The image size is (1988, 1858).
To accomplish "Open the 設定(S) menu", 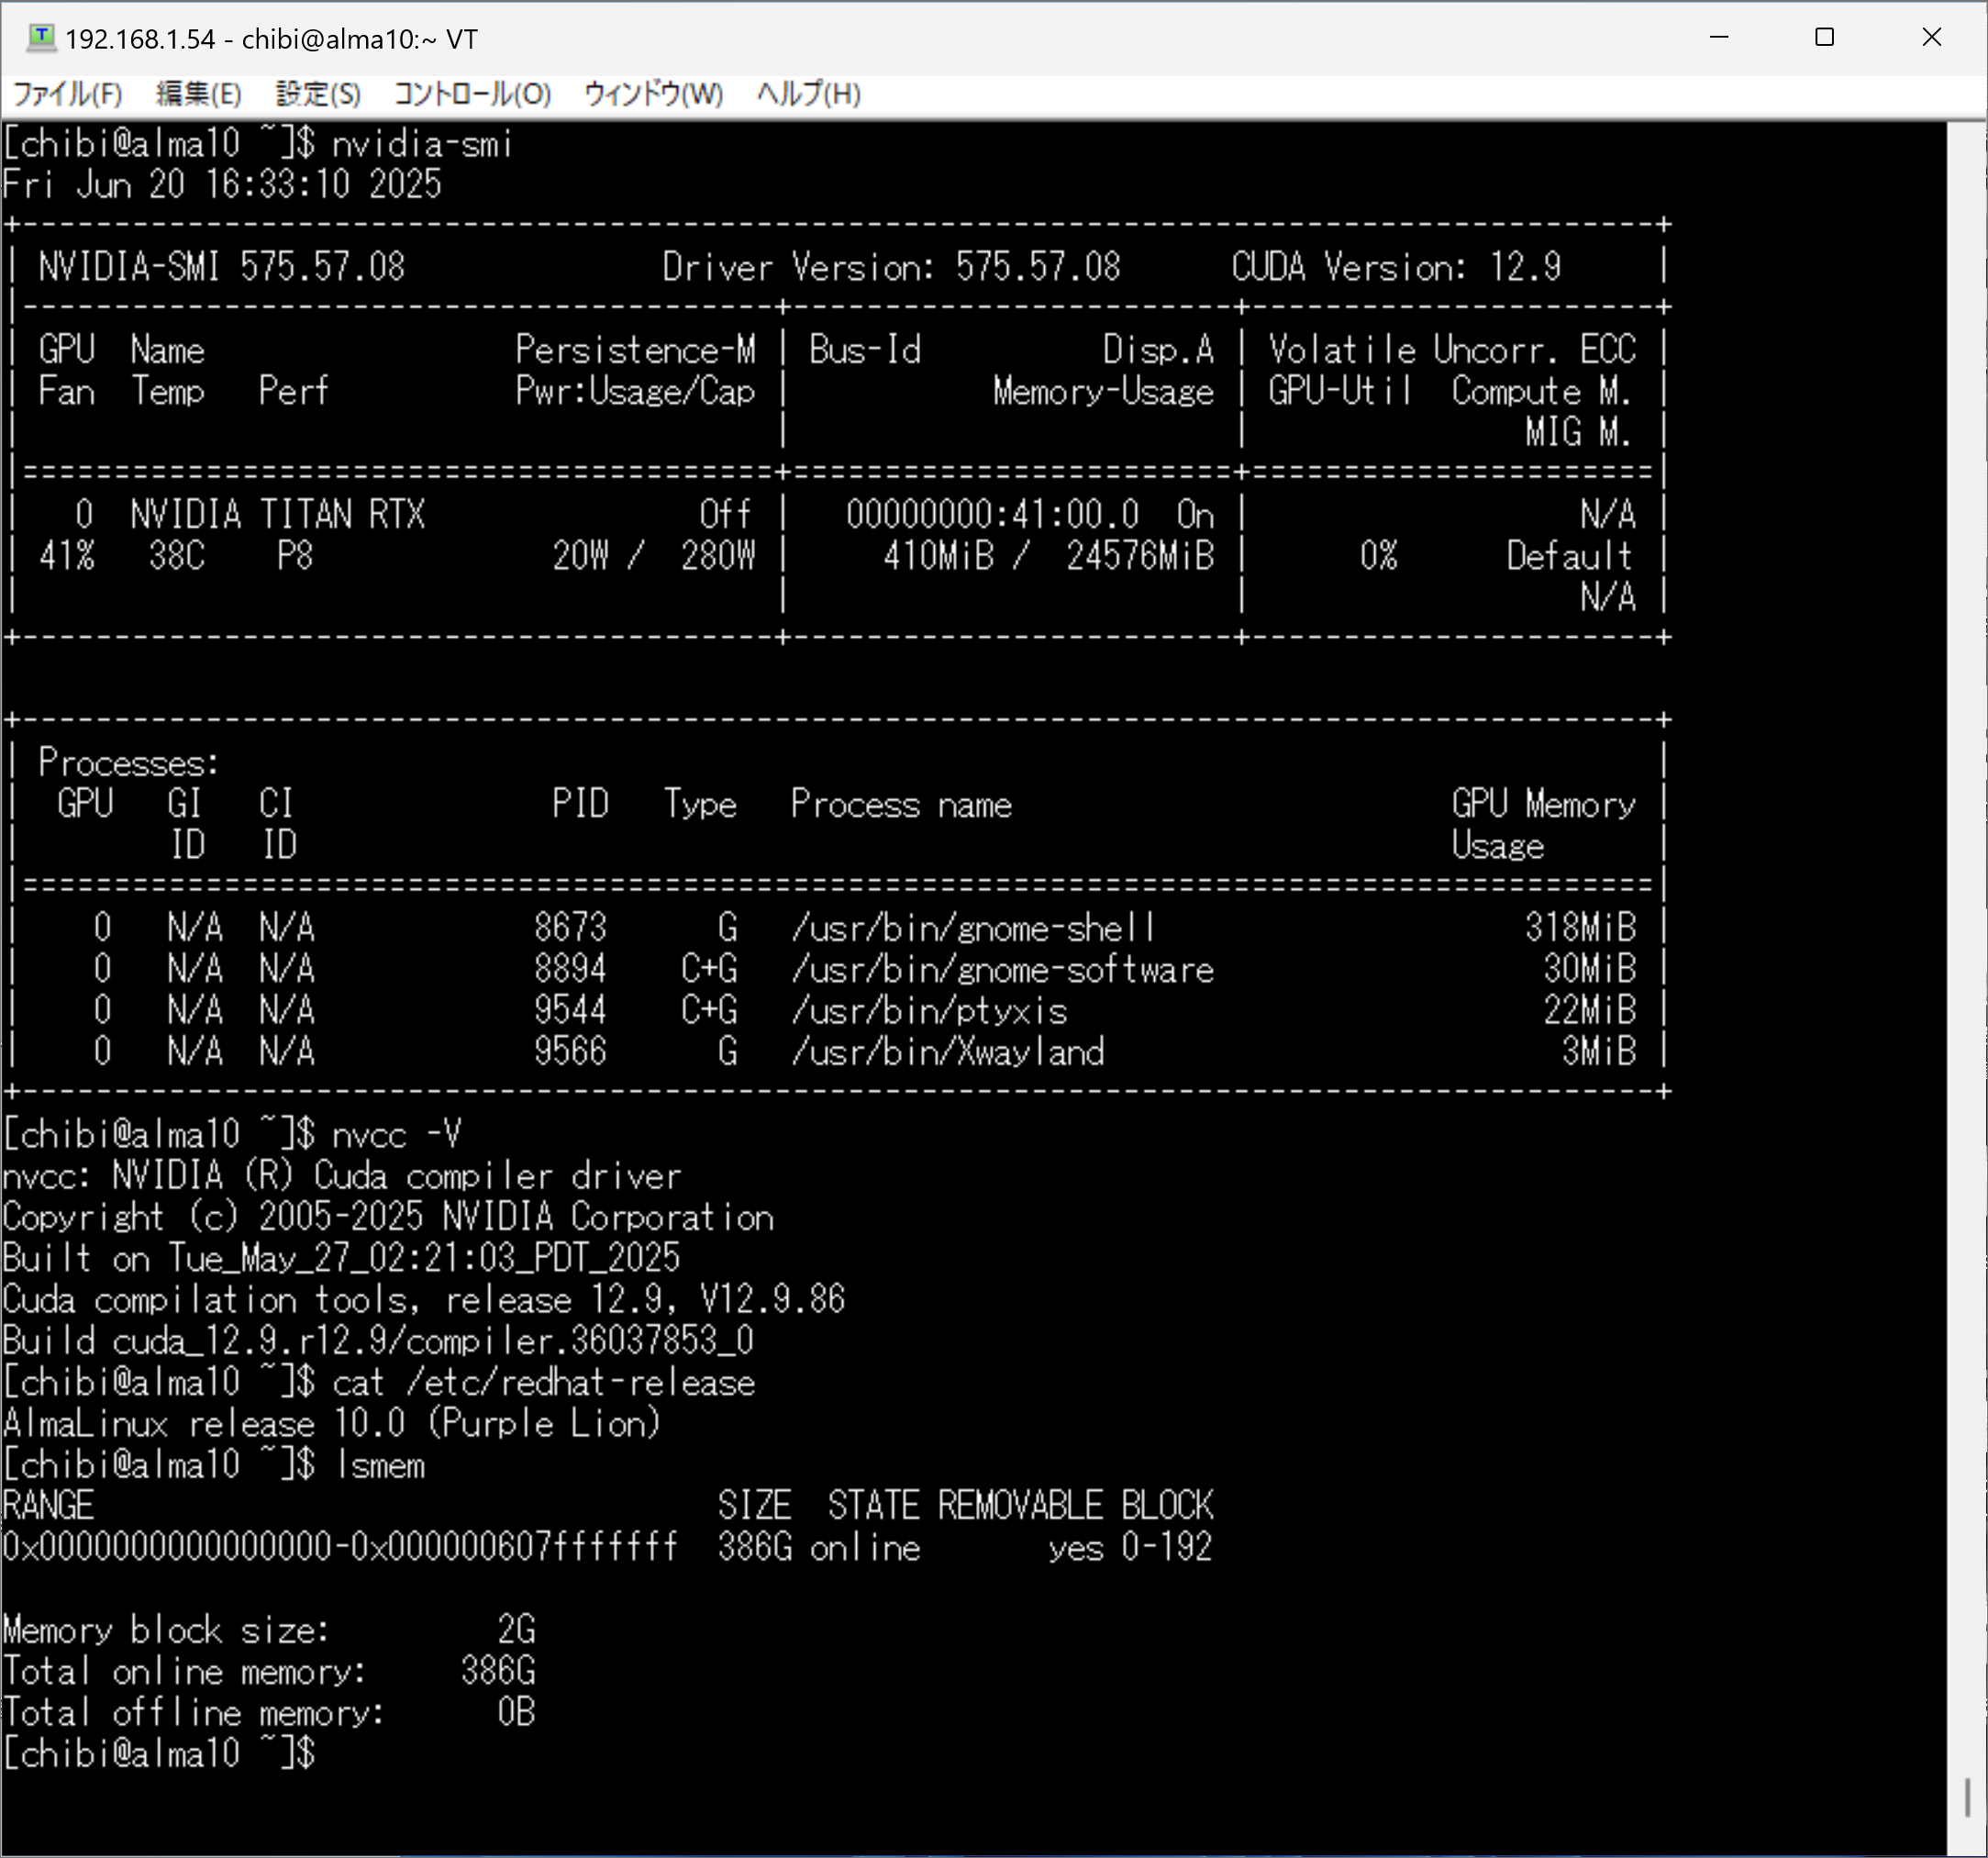I will [317, 94].
